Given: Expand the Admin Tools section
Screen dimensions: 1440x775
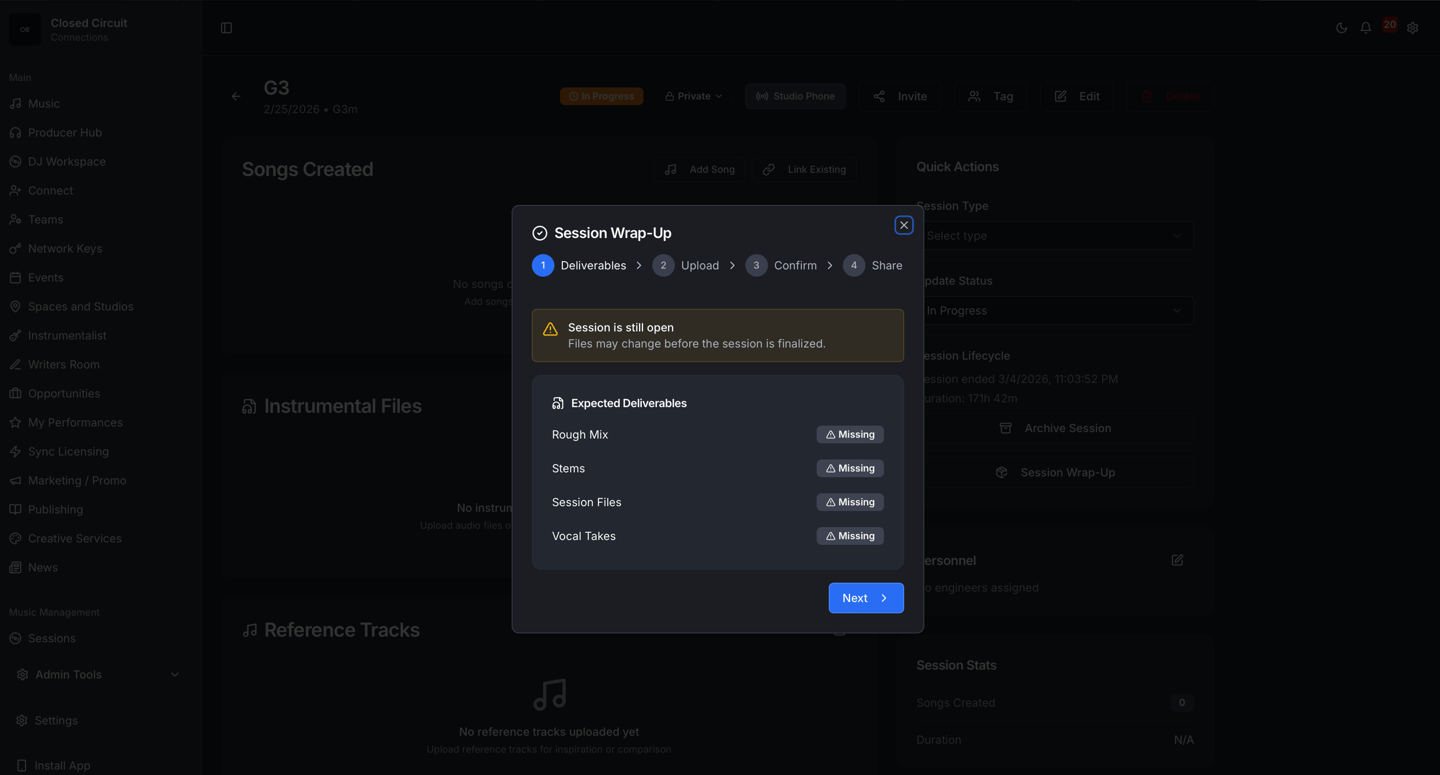Looking at the screenshot, I should tap(98, 675).
